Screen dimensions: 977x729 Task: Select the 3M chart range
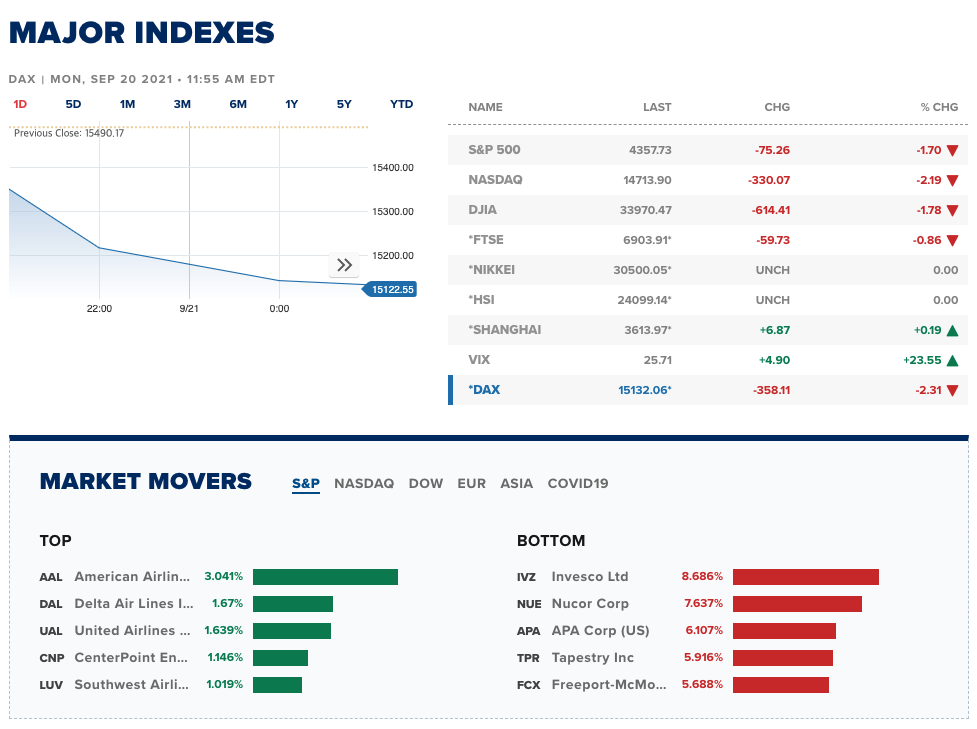(182, 104)
